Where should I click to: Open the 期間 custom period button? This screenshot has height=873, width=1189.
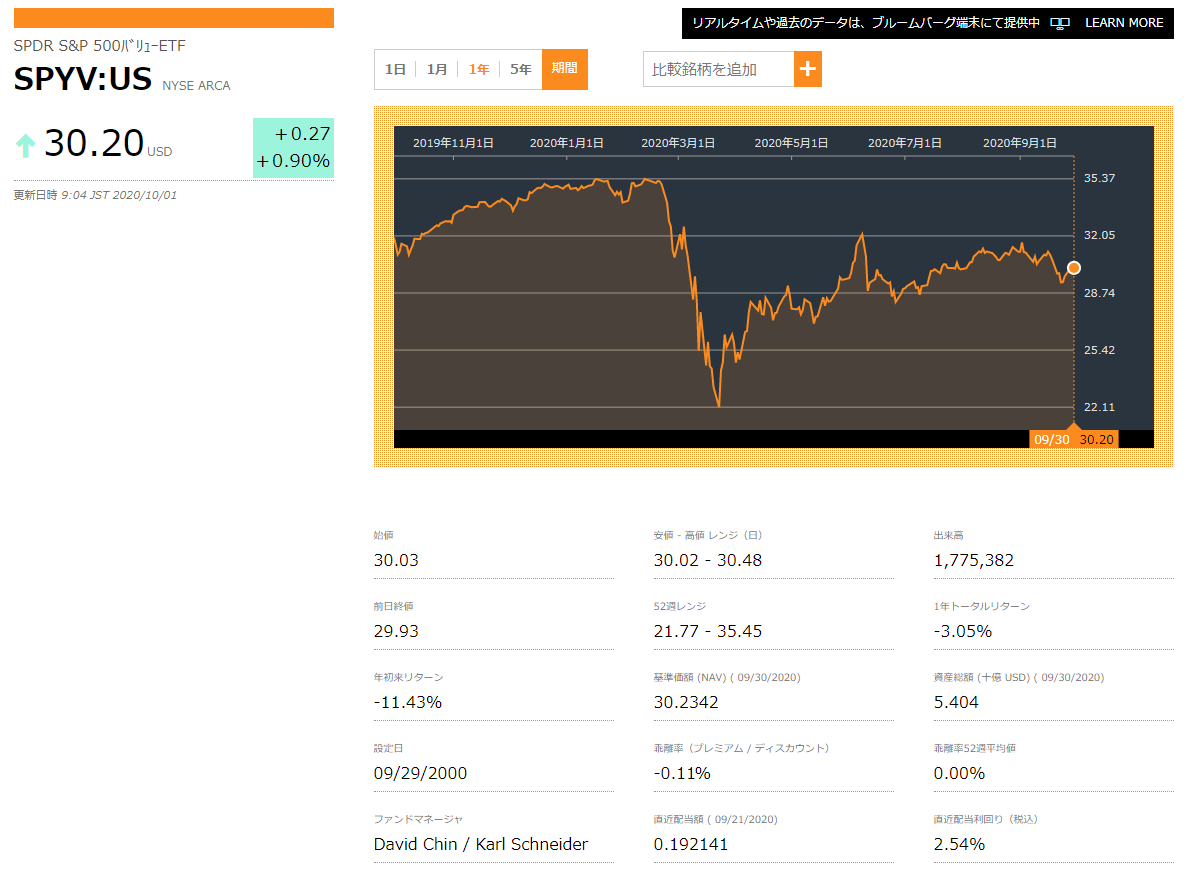pos(565,69)
